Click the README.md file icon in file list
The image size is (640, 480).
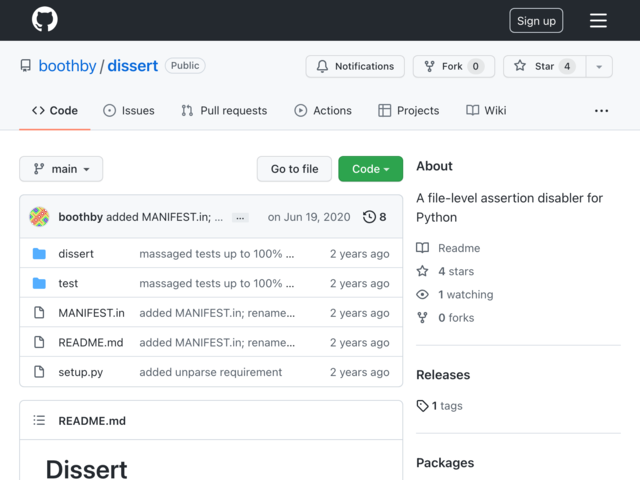pos(39,342)
